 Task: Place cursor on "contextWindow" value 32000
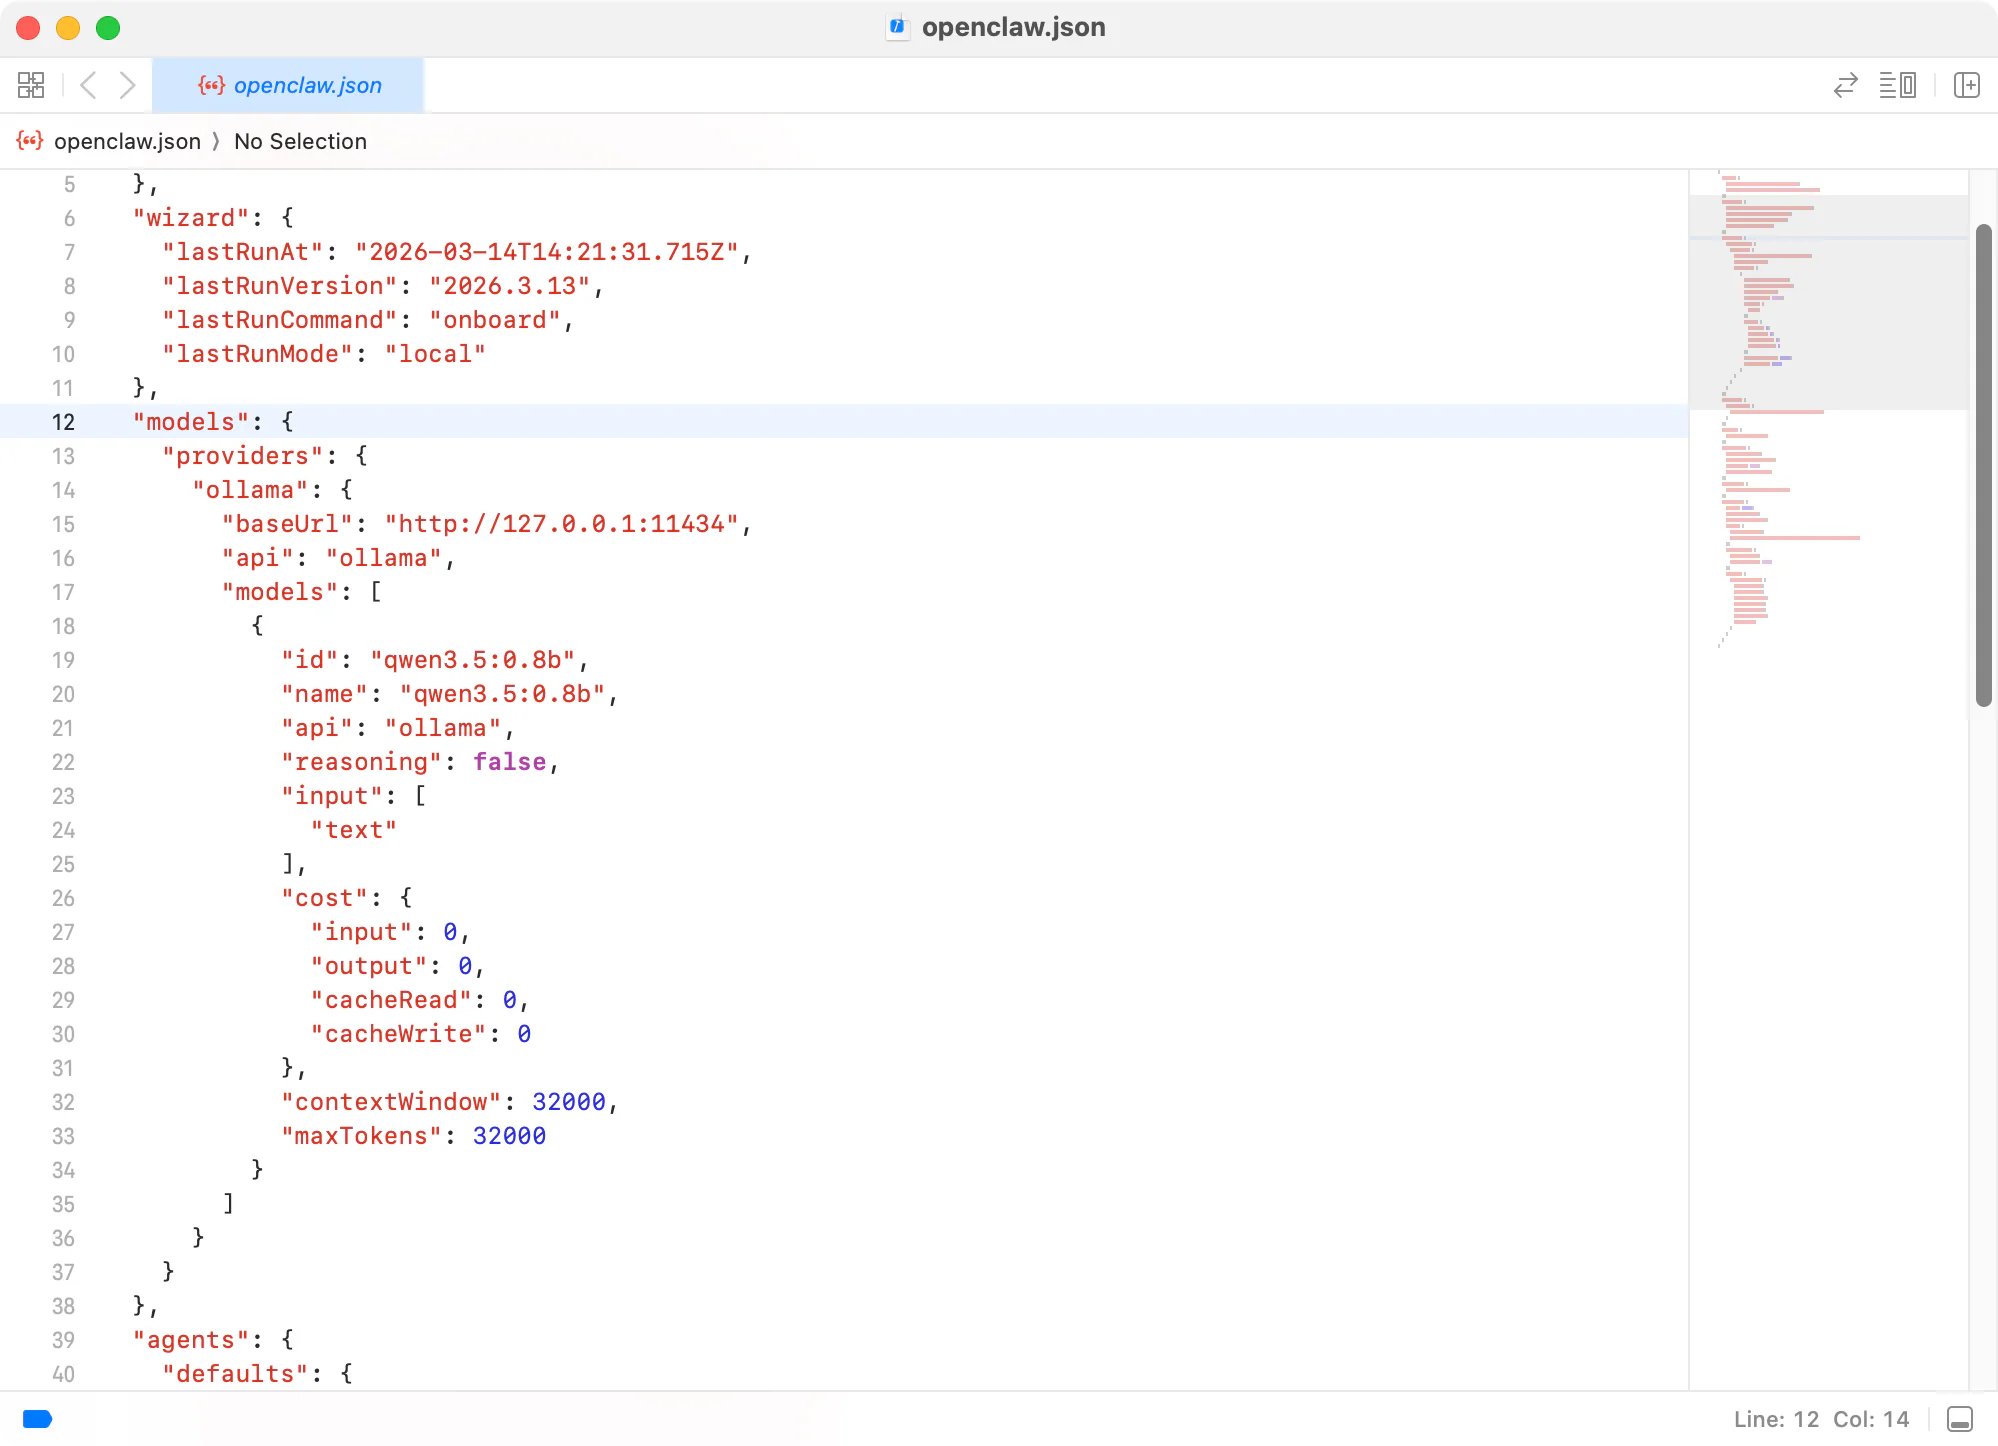[x=568, y=1102]
